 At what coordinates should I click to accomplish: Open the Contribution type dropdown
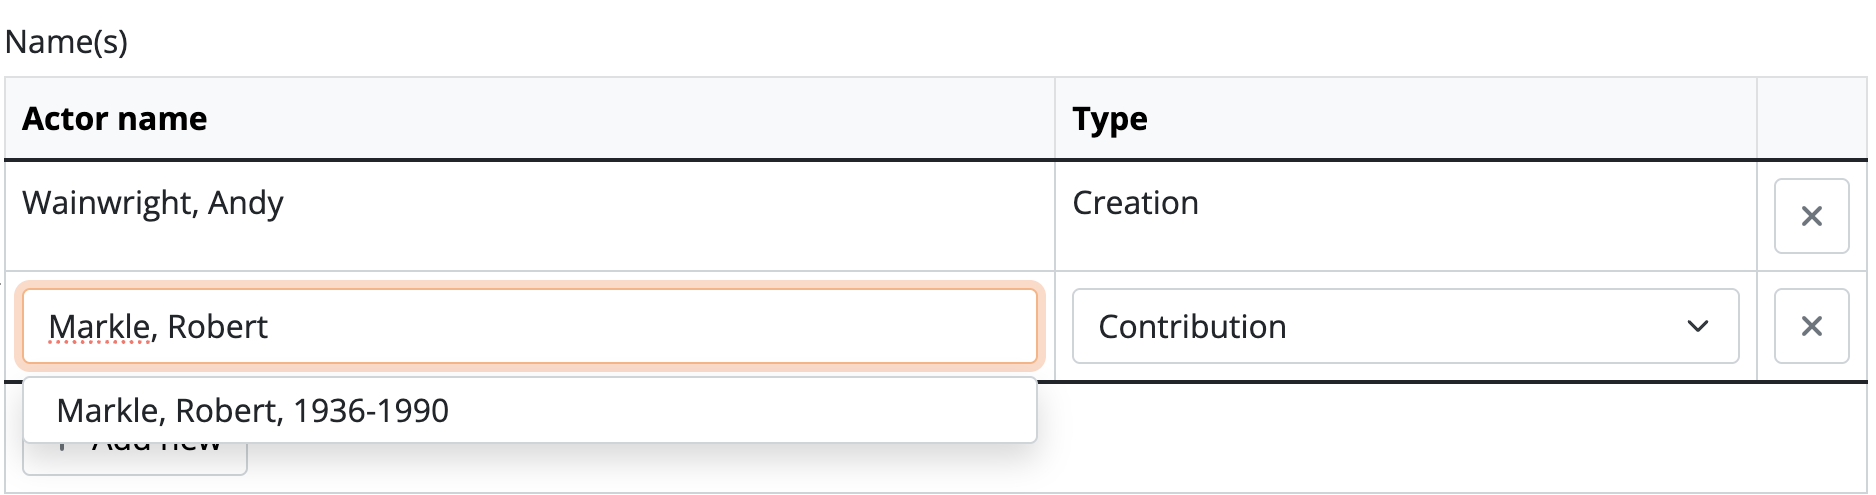[1404, 326]
